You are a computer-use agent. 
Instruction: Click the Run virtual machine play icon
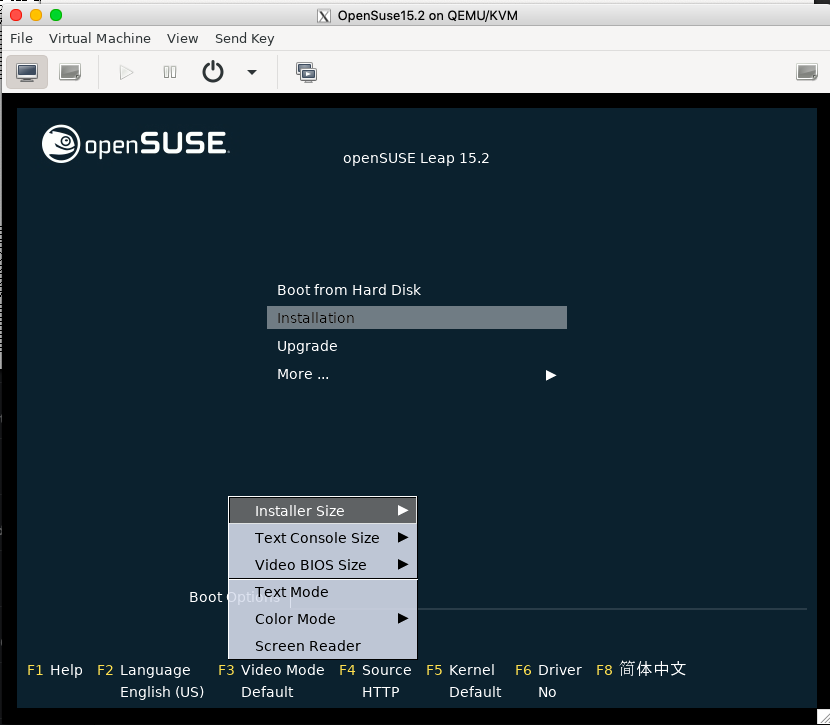click(x=126, y=72)
